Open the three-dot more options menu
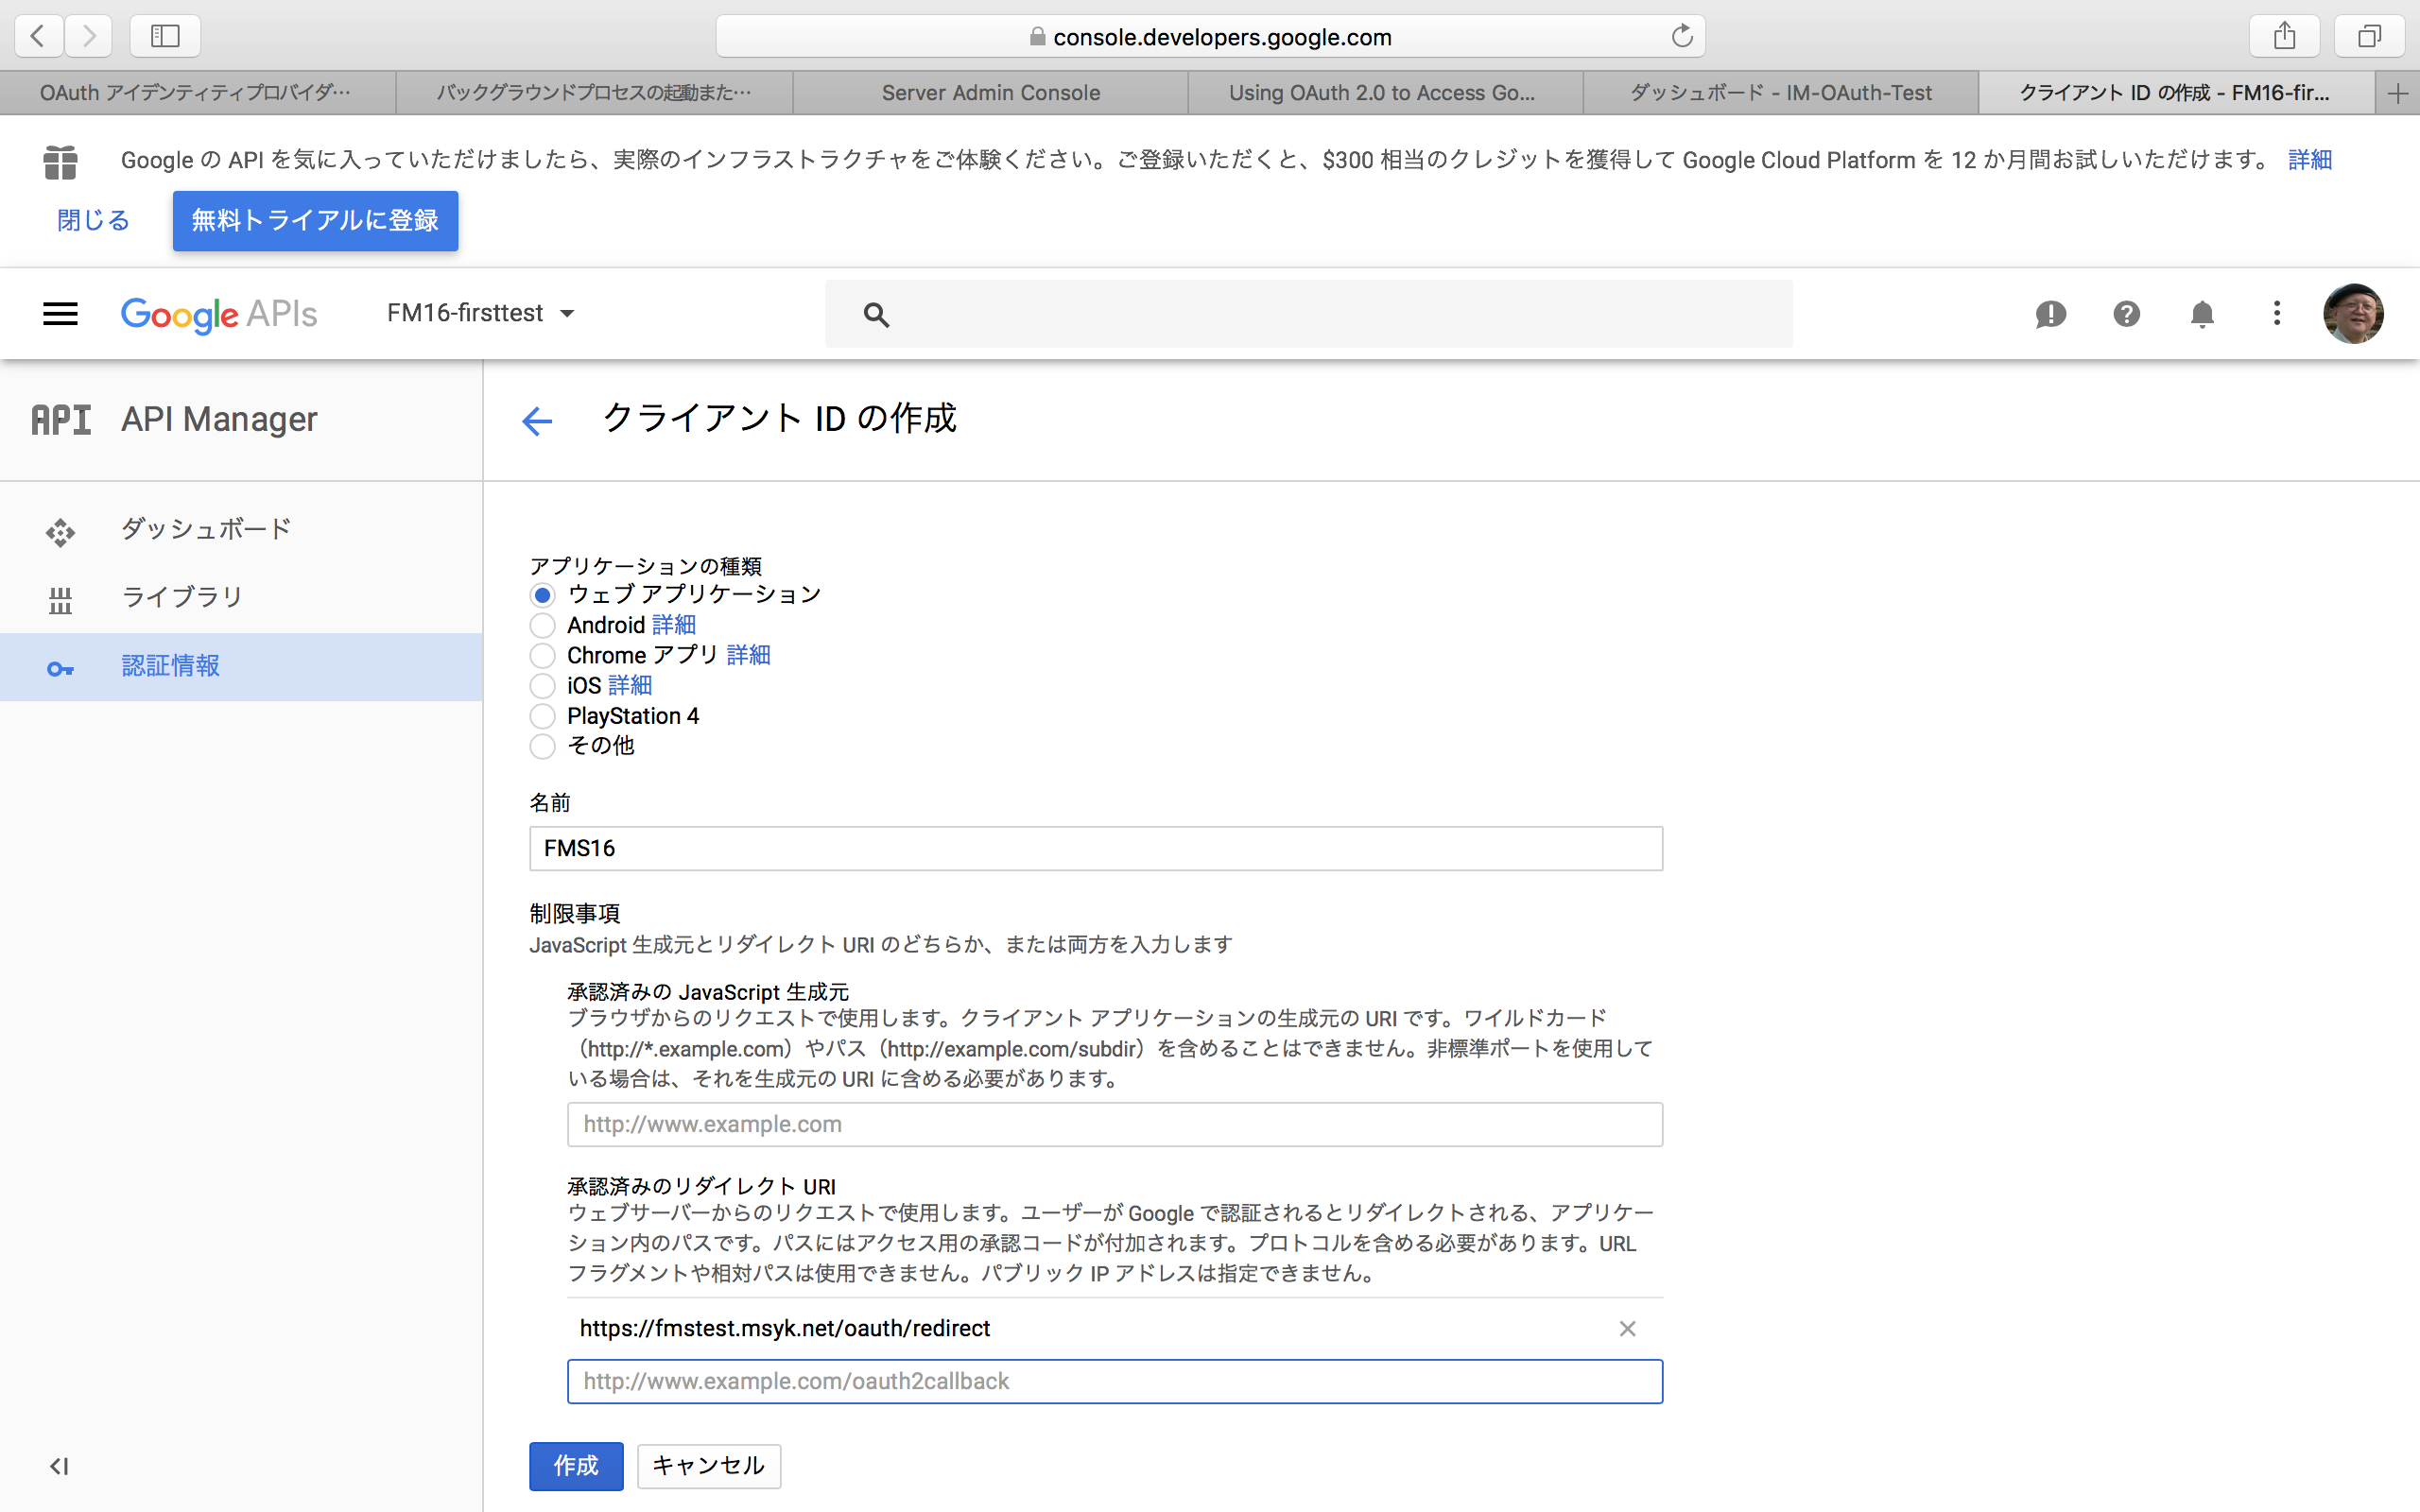Image resolution: width=2420 pixels, height=1512 pixels. point(2277,314)
